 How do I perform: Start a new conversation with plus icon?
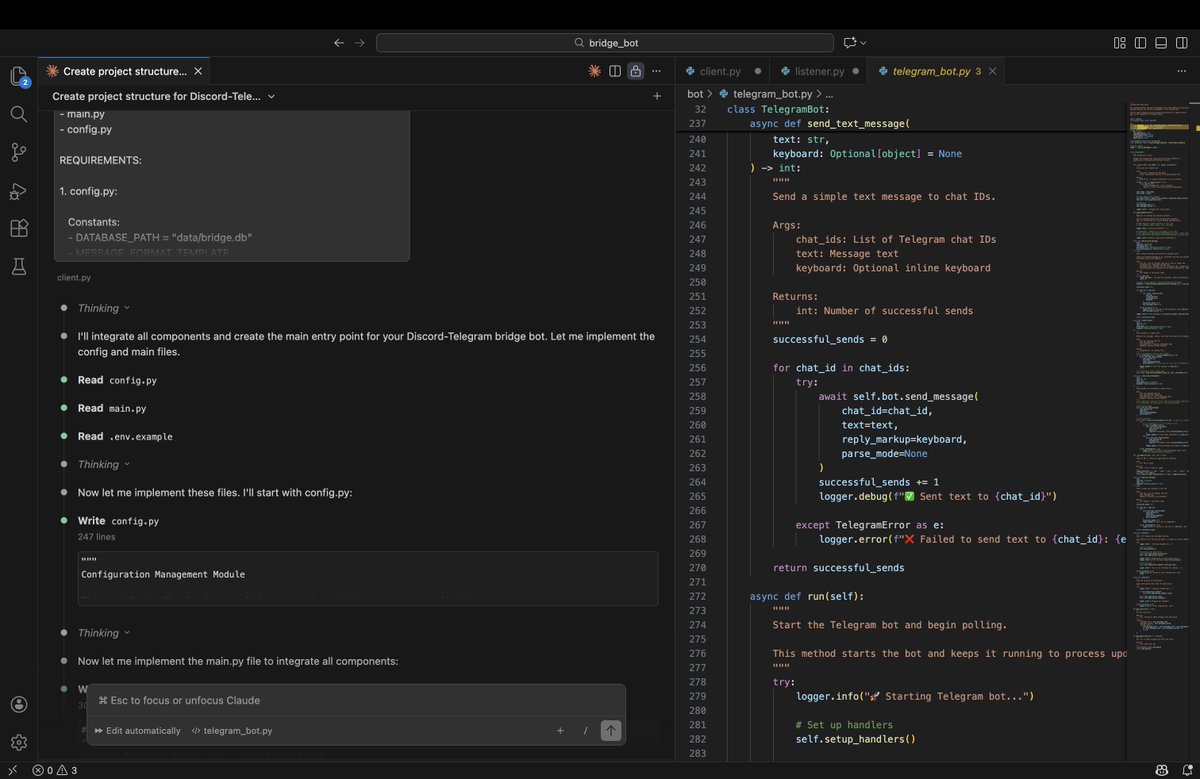click(657, 96)
